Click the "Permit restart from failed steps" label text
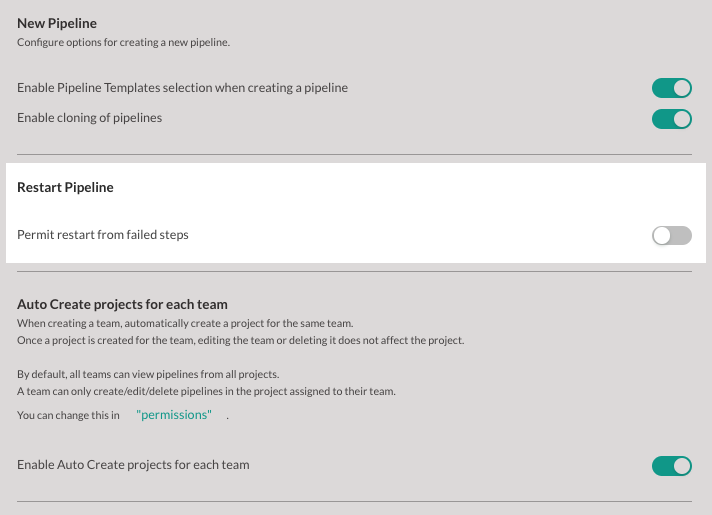This screenshot has width=712, height=515. tap(103, 235)
